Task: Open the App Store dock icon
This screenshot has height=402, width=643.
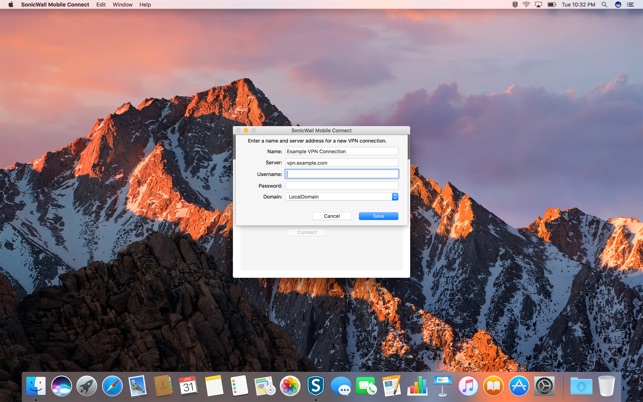Action: tap(519, 385)
